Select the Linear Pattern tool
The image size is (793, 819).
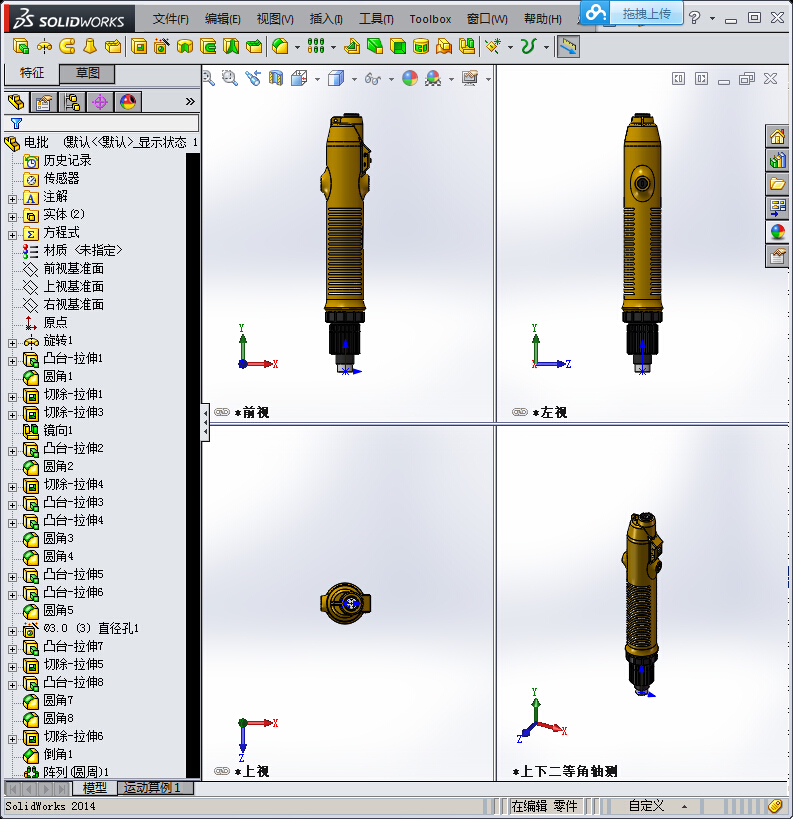(316, 46)
